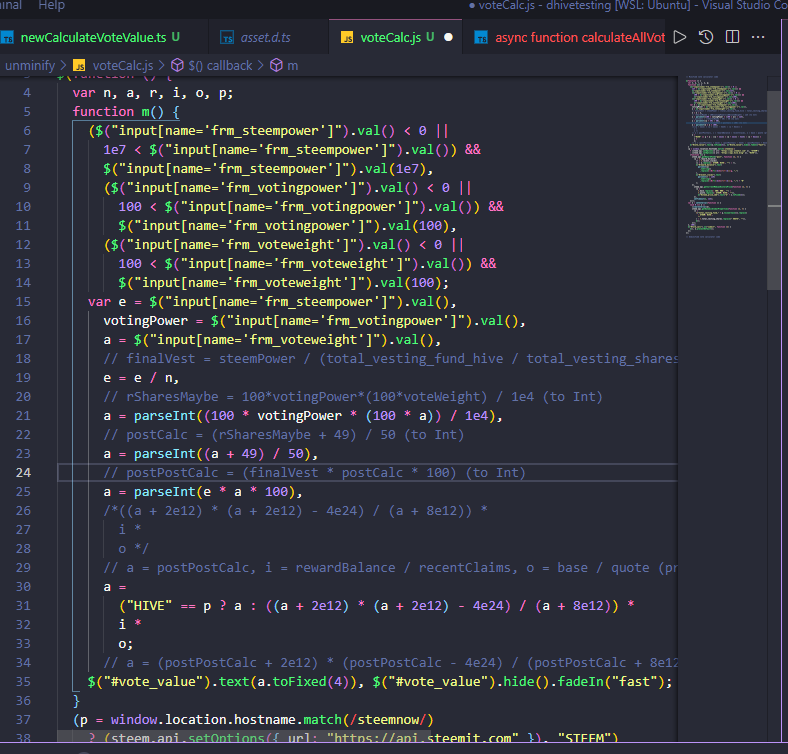Screen dimensions: 788x754
Task: Click line number 24 in the gutter
Action: pos(23,473)
